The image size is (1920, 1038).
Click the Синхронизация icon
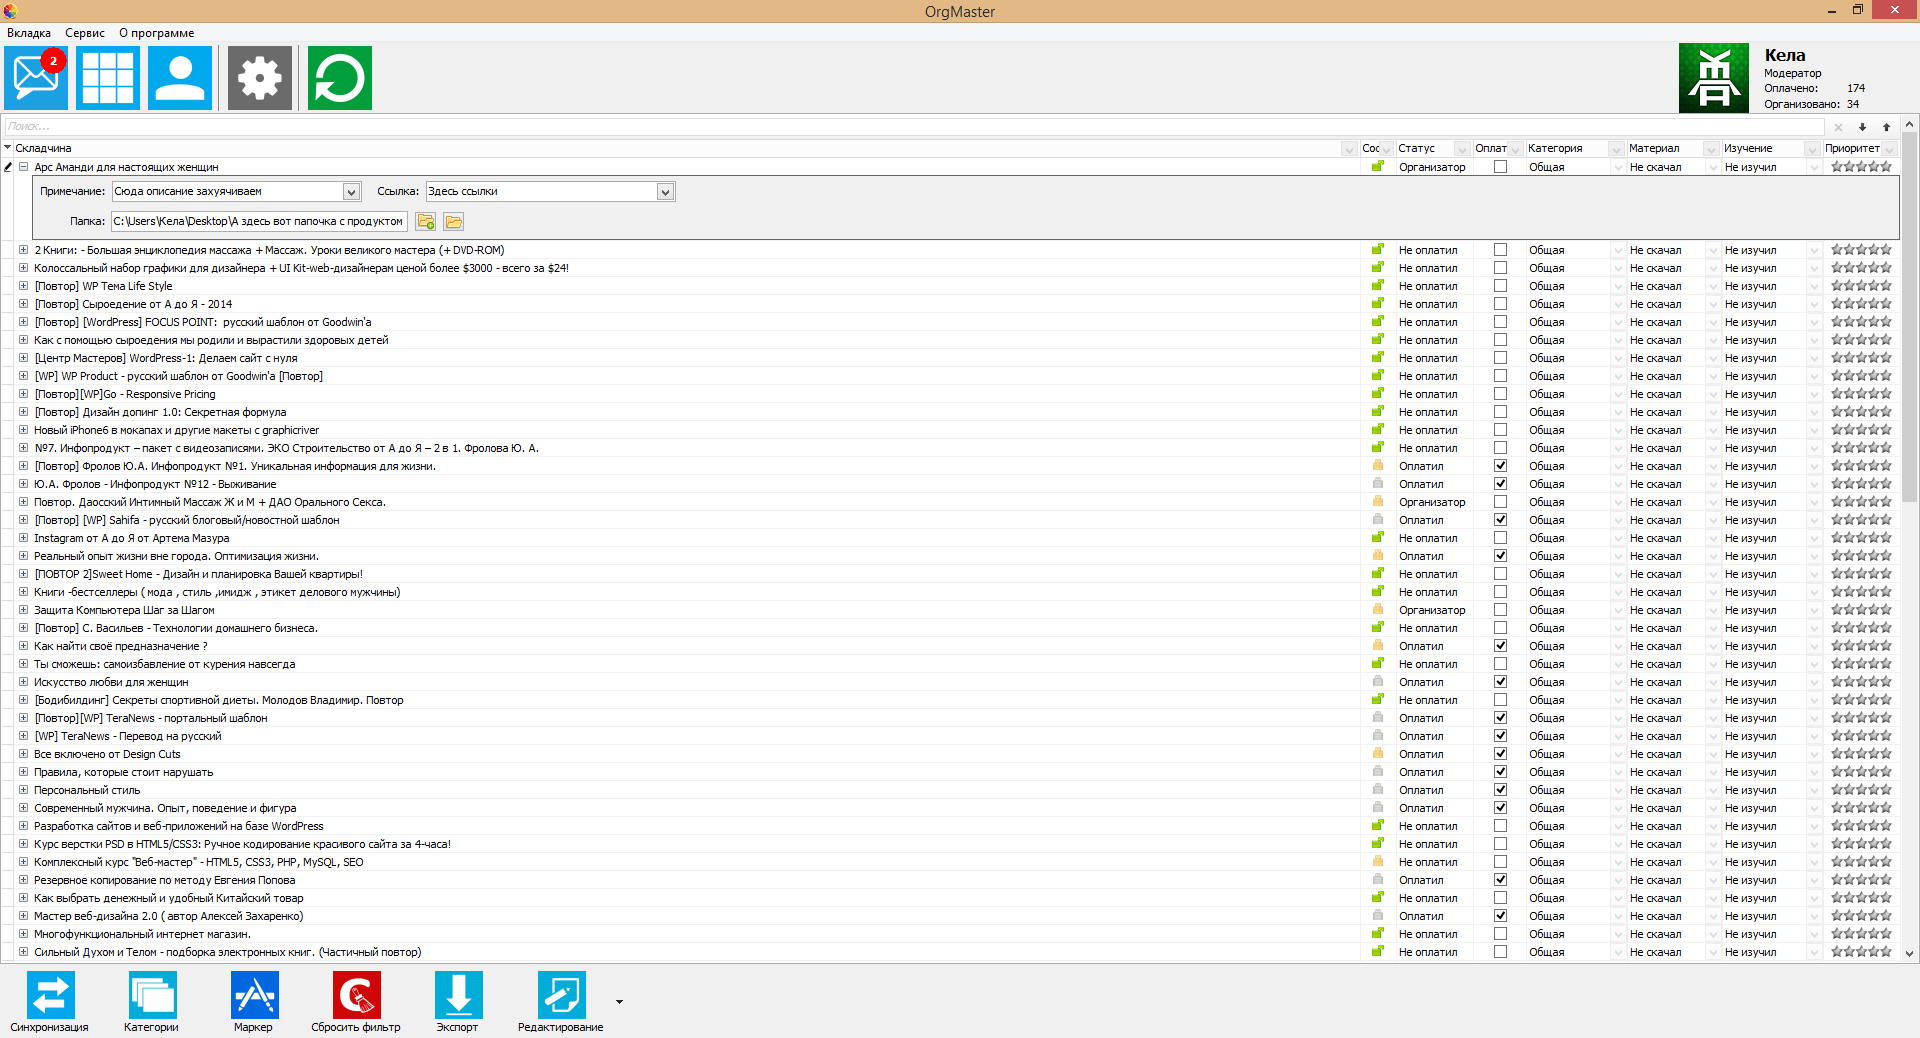pyautogui.click(x=50, y=996)
